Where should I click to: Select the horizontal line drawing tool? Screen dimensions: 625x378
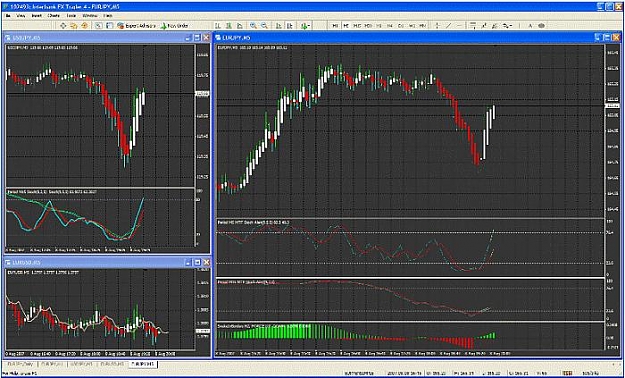pos(459,26)
